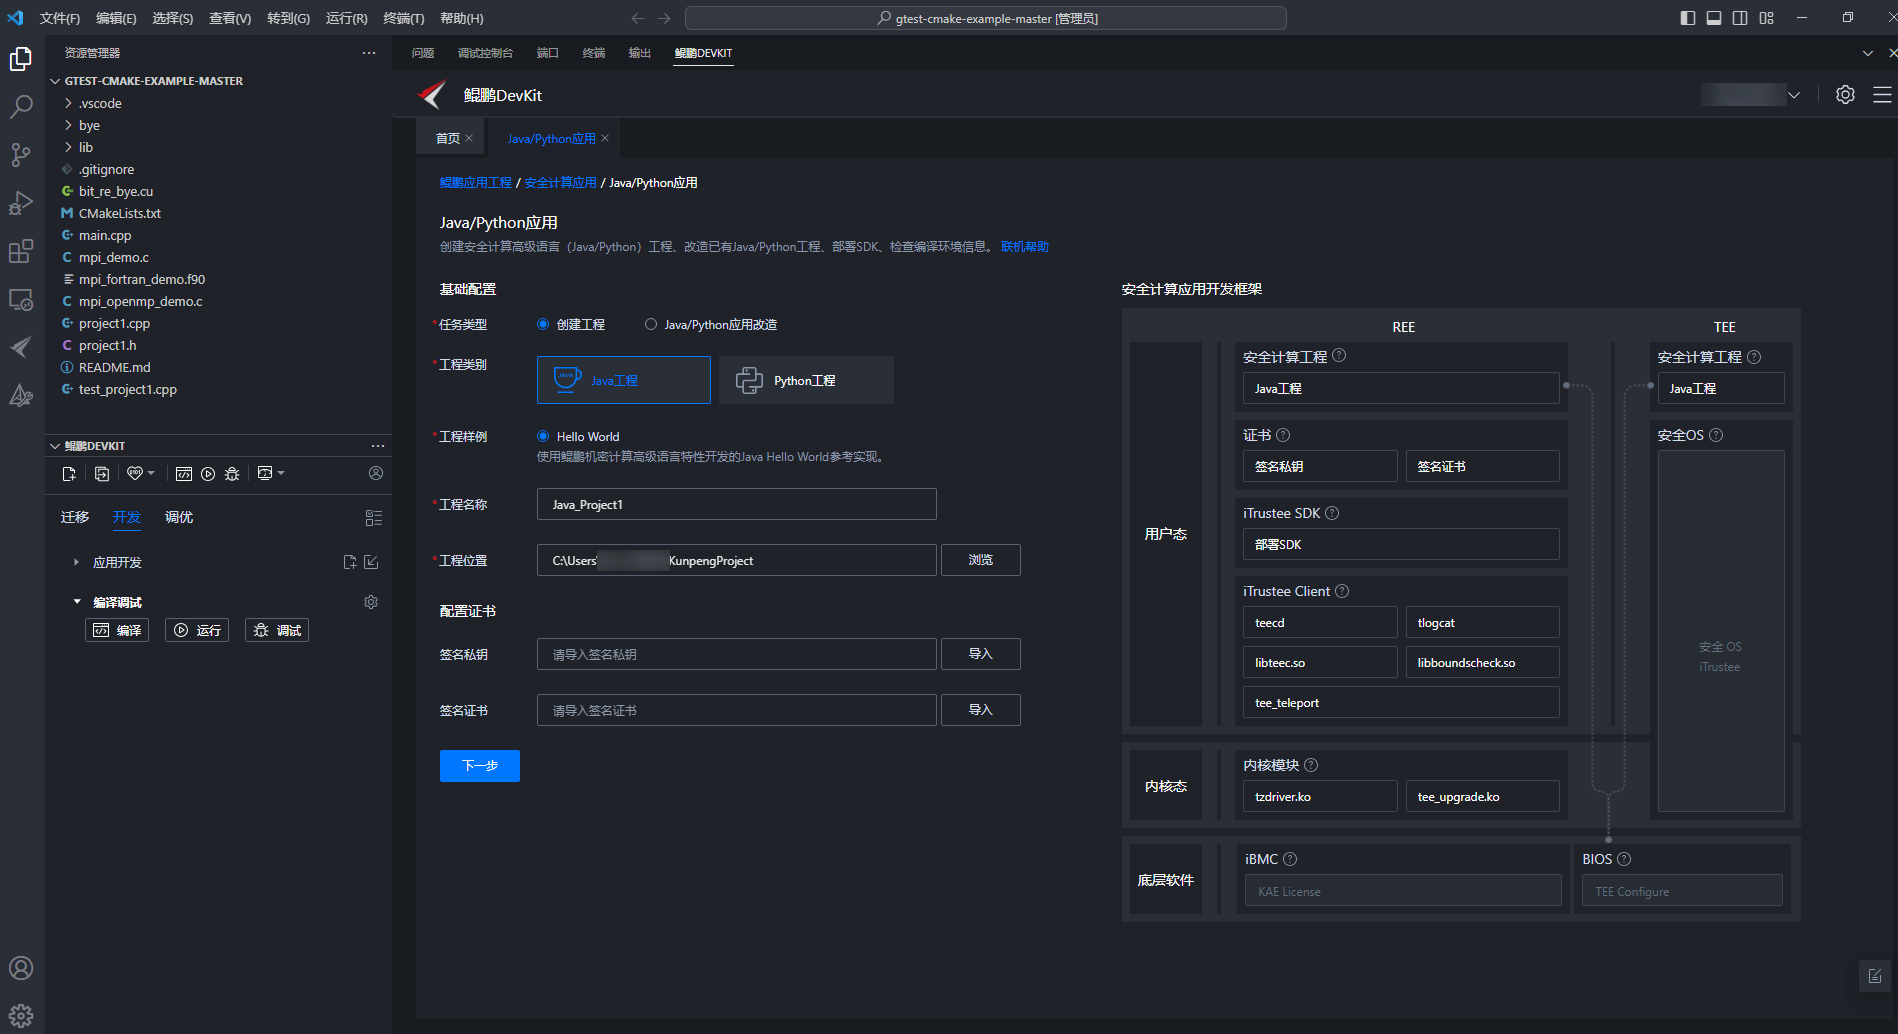The height and width of the screenshot is (1034, 1898).
Task: Click create project icon in 应用开发 row
Action: pos(350,562)
